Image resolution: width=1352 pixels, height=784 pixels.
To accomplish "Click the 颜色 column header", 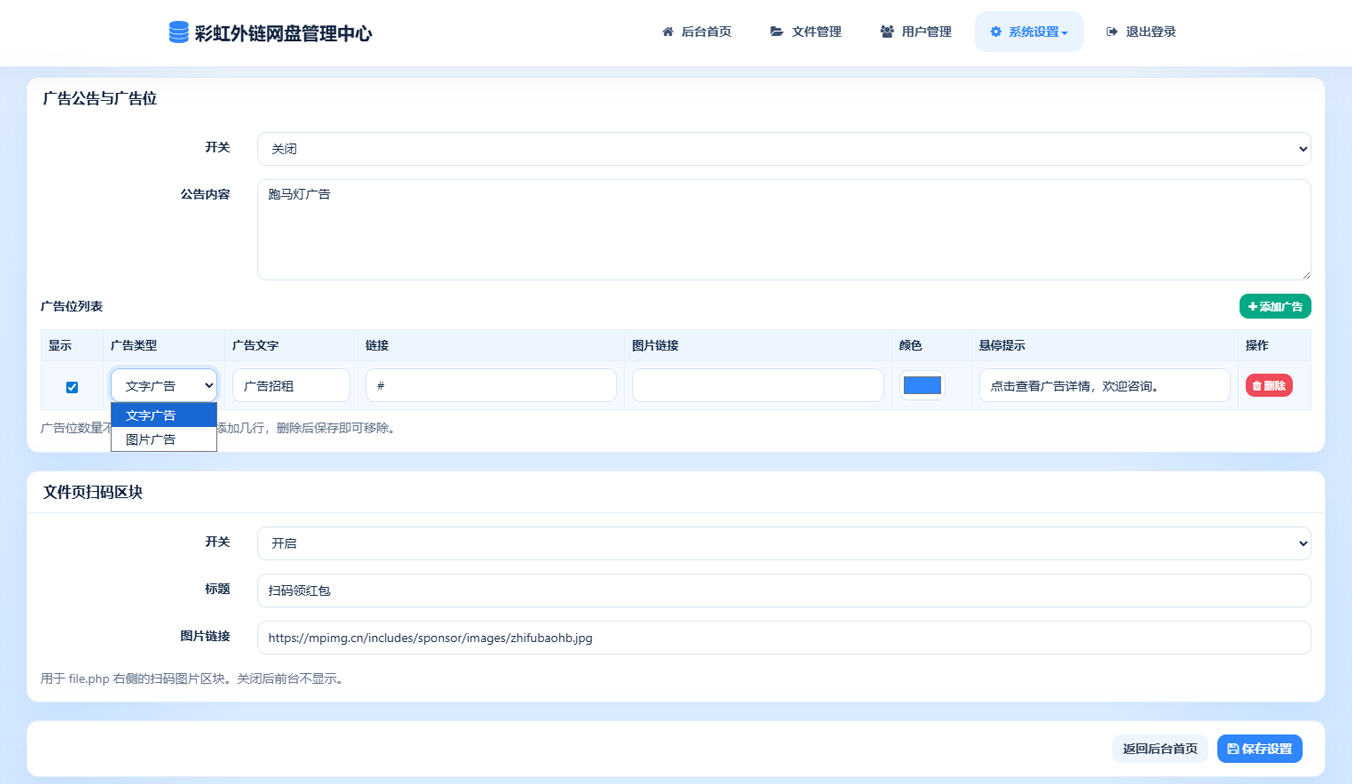I will click(x=911, y=346).
